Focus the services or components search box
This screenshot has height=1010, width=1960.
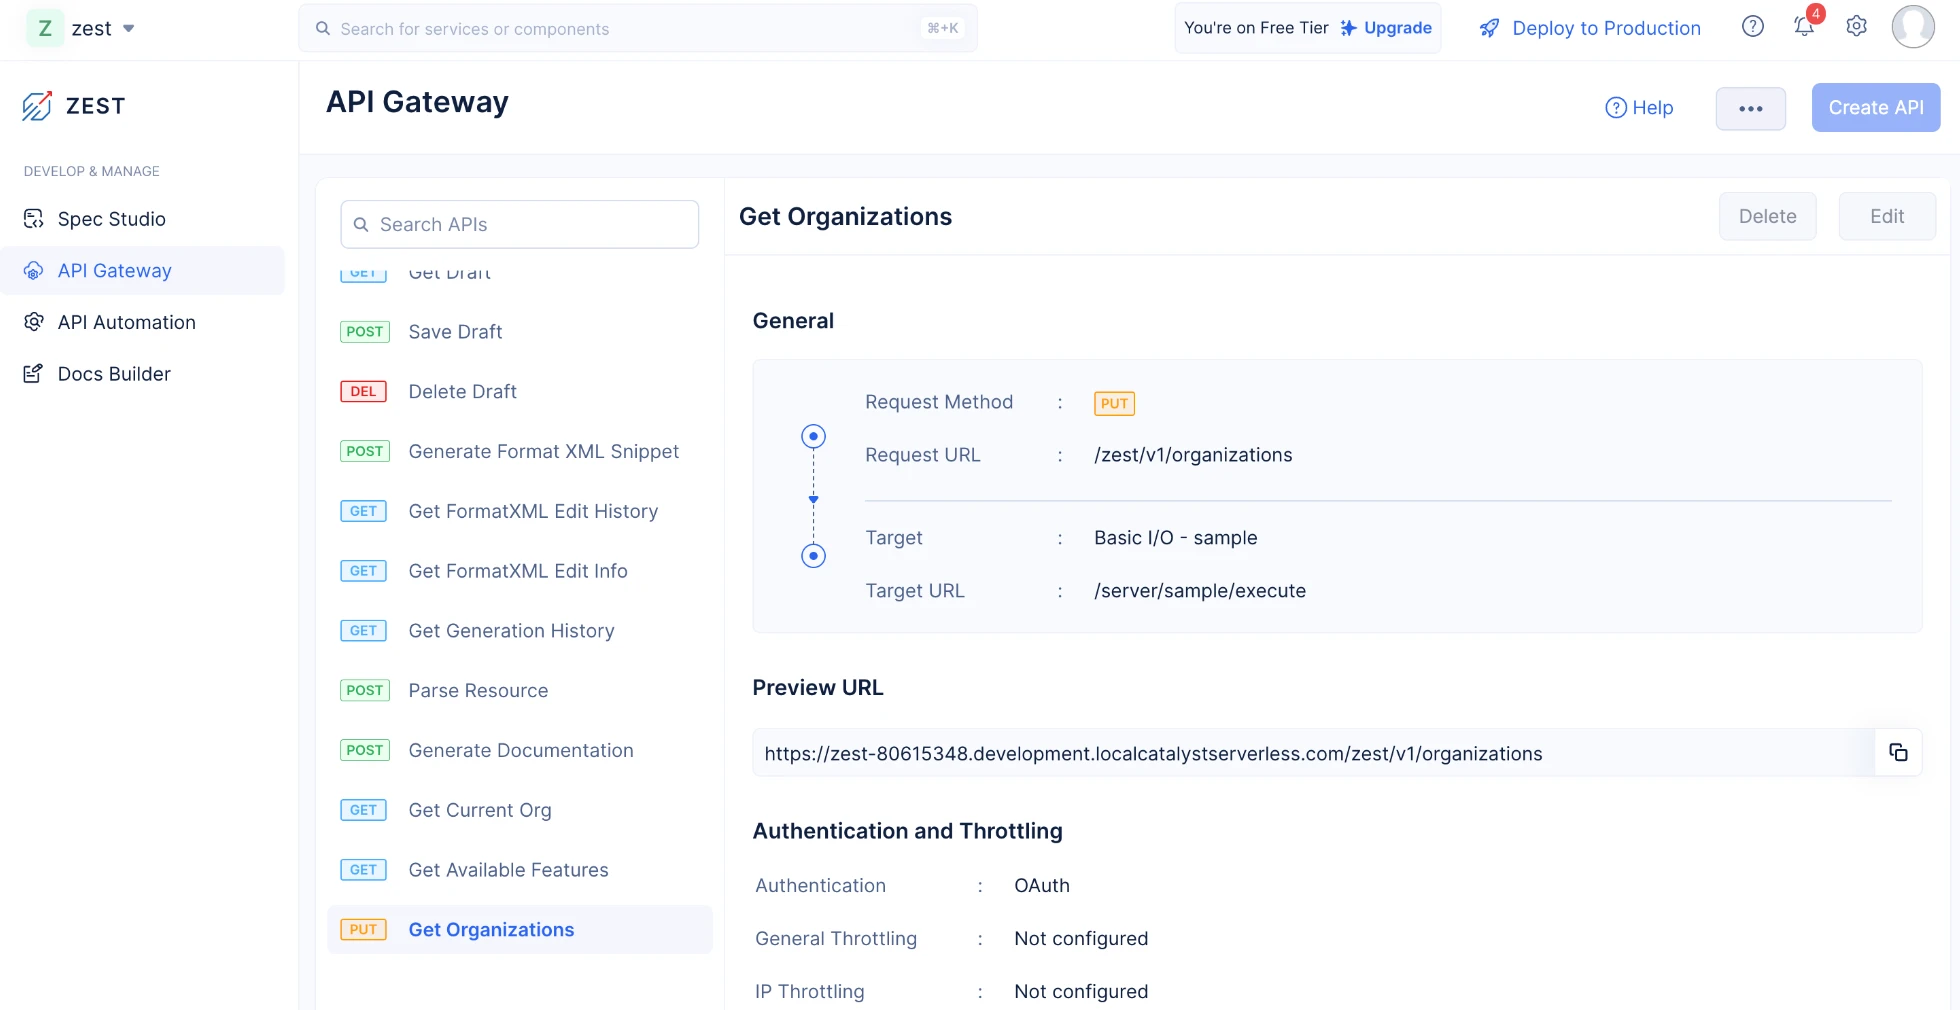point(638,28)
